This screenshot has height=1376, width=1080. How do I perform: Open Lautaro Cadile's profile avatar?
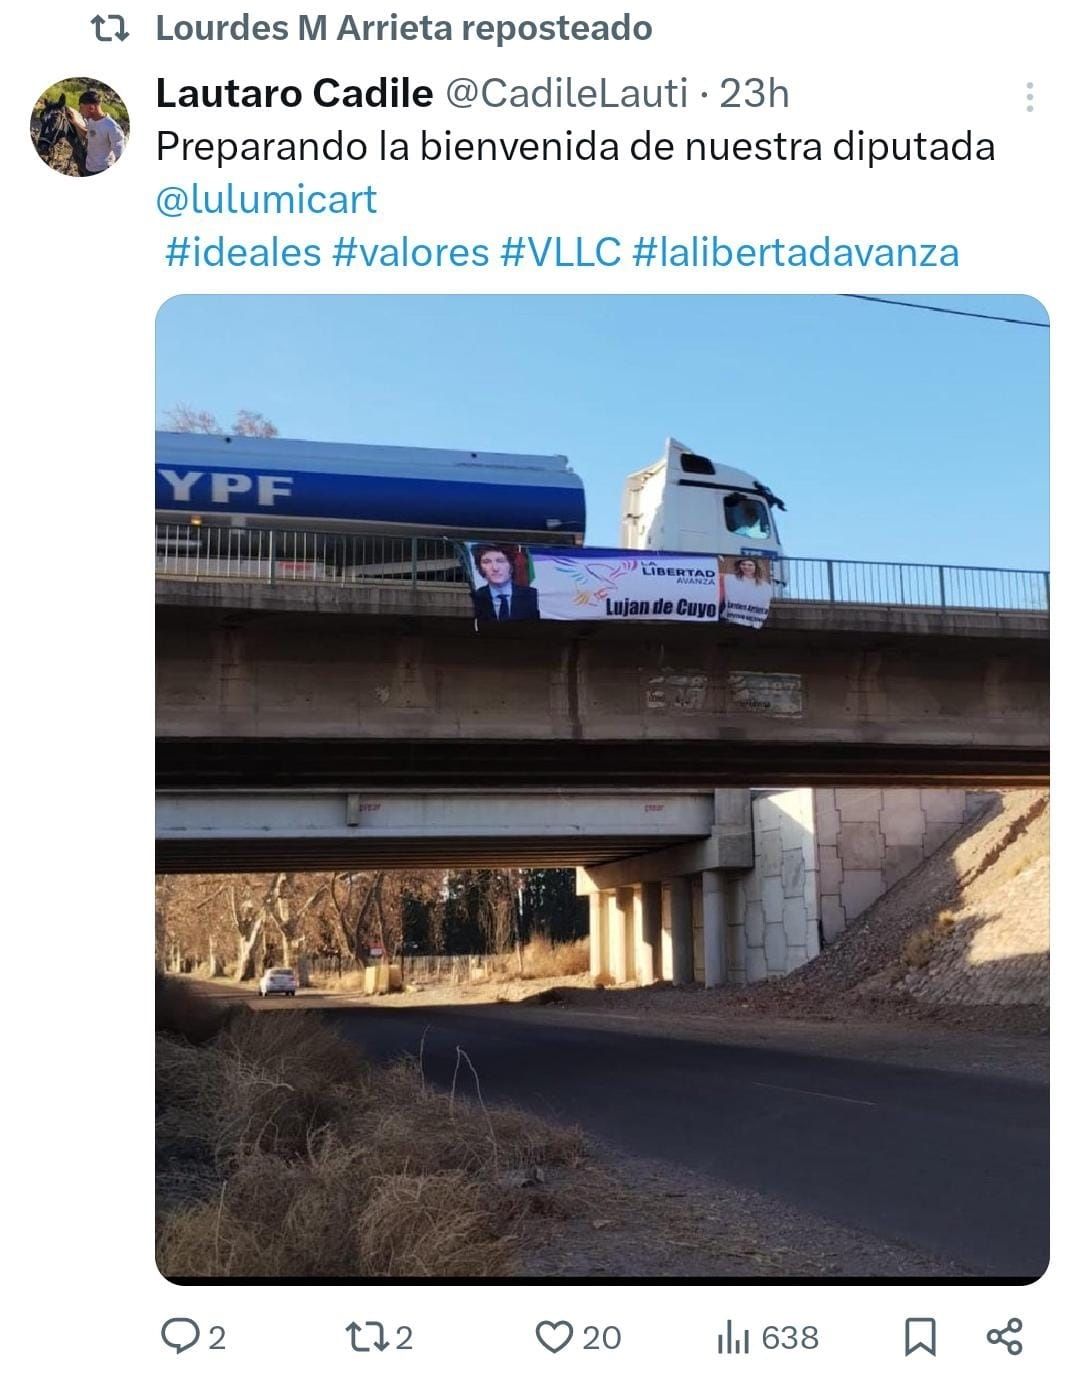click(x=80, y=127)
